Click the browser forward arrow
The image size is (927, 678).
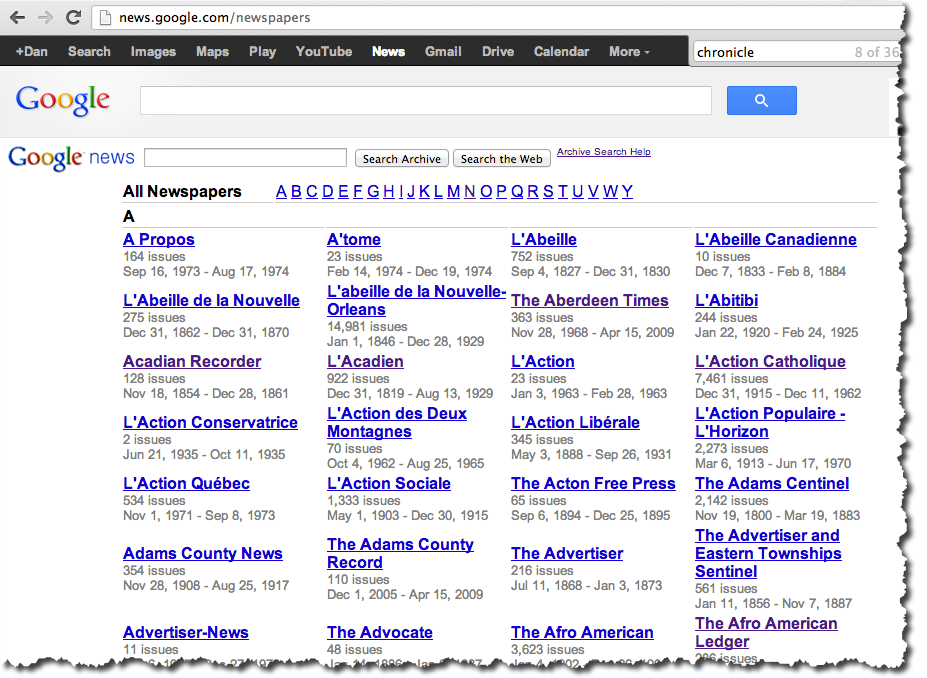[44, 17]
